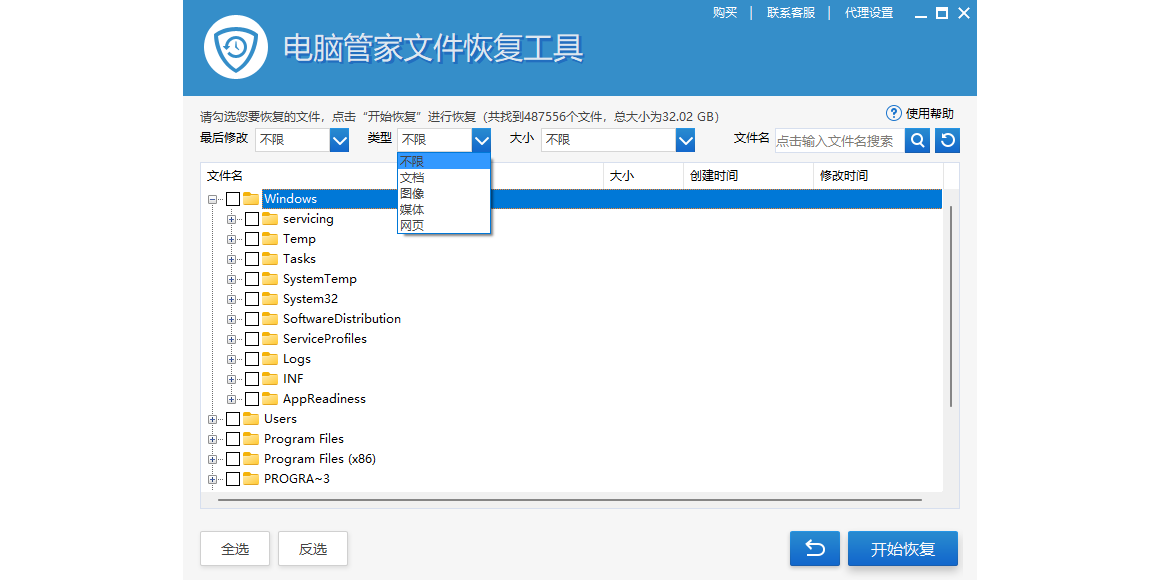Click the Users folder icon
This screenshot has width=1160, height=580.
tap(251, 419)
